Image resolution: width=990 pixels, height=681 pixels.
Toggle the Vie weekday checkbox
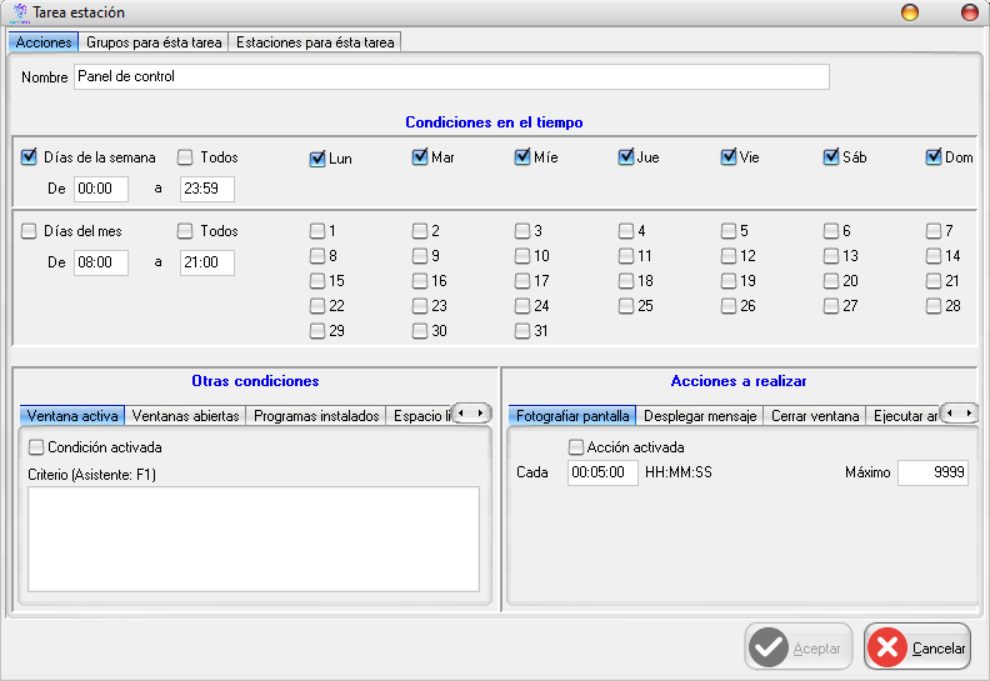point(728,157)
